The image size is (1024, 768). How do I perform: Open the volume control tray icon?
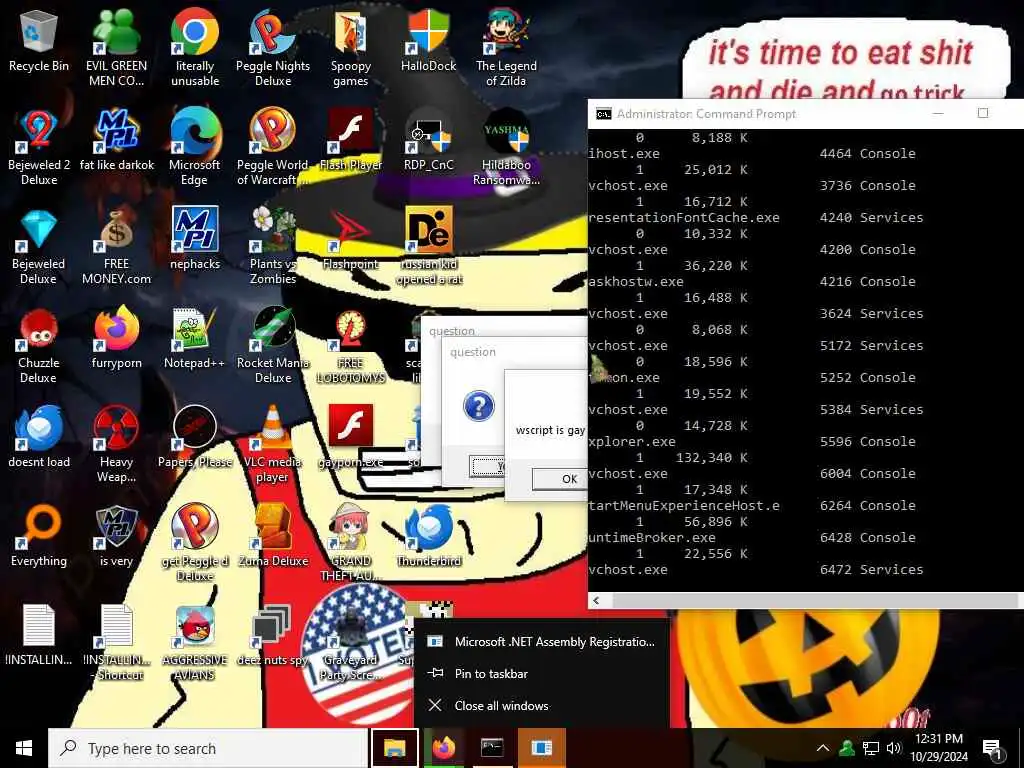coord(894,748)
